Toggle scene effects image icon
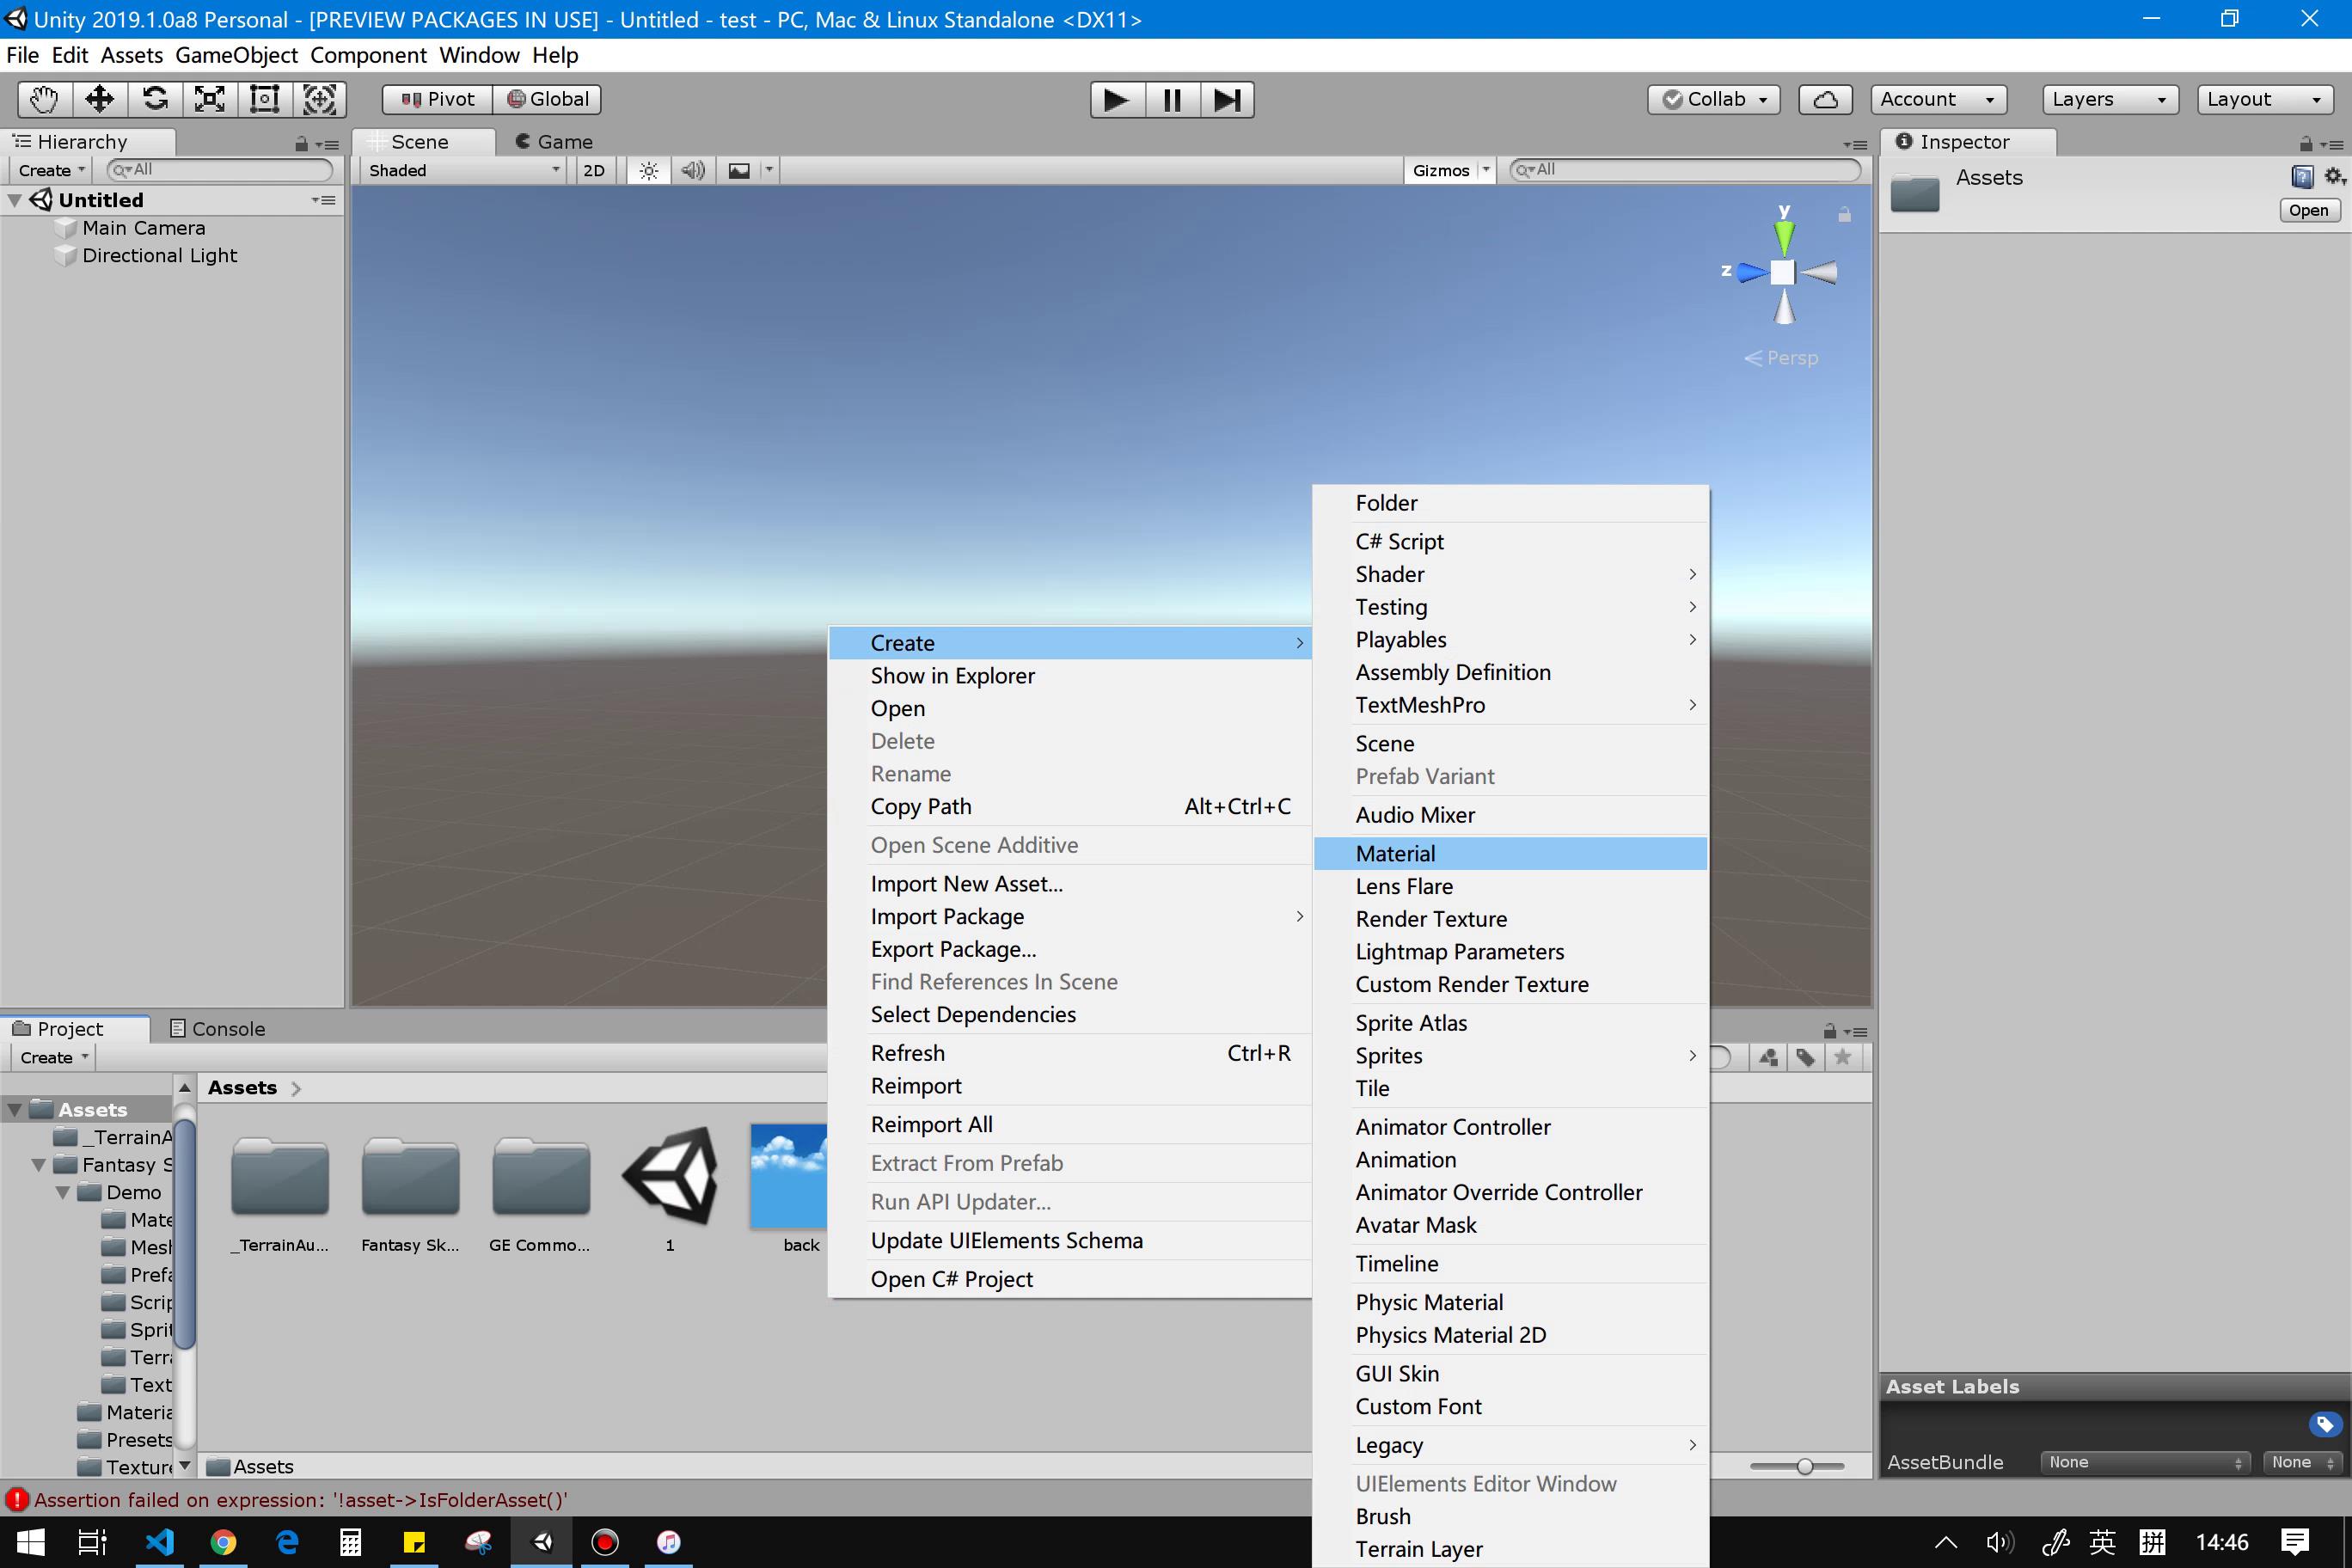 tap(739, 170)
